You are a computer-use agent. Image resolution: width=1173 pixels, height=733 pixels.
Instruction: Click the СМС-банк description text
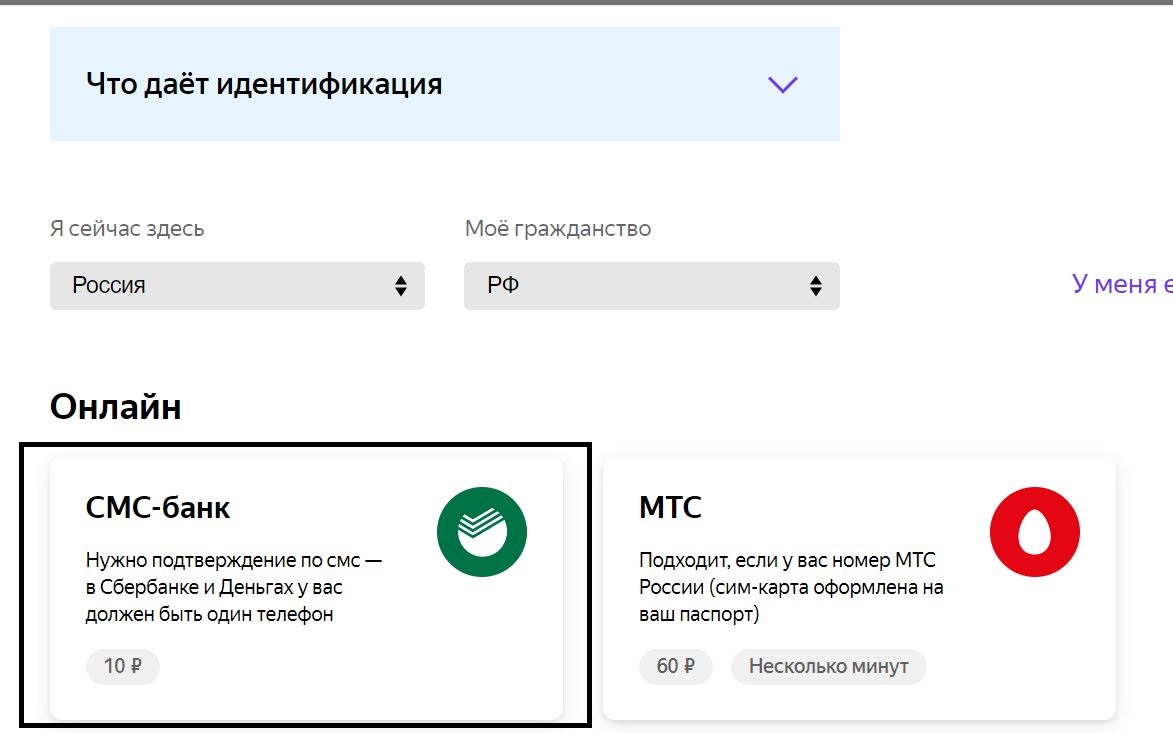(x=234, y=587)
